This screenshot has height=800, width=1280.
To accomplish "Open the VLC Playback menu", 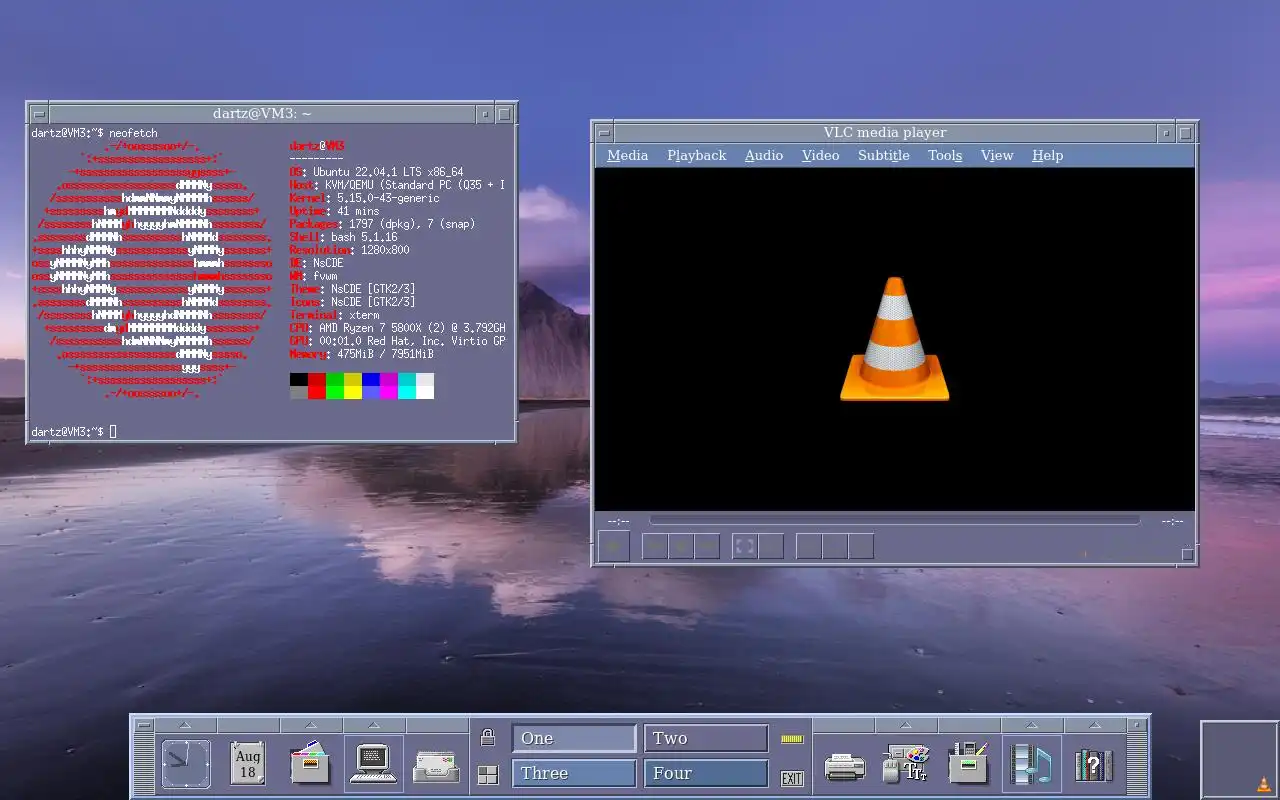I will coord(697,155).
